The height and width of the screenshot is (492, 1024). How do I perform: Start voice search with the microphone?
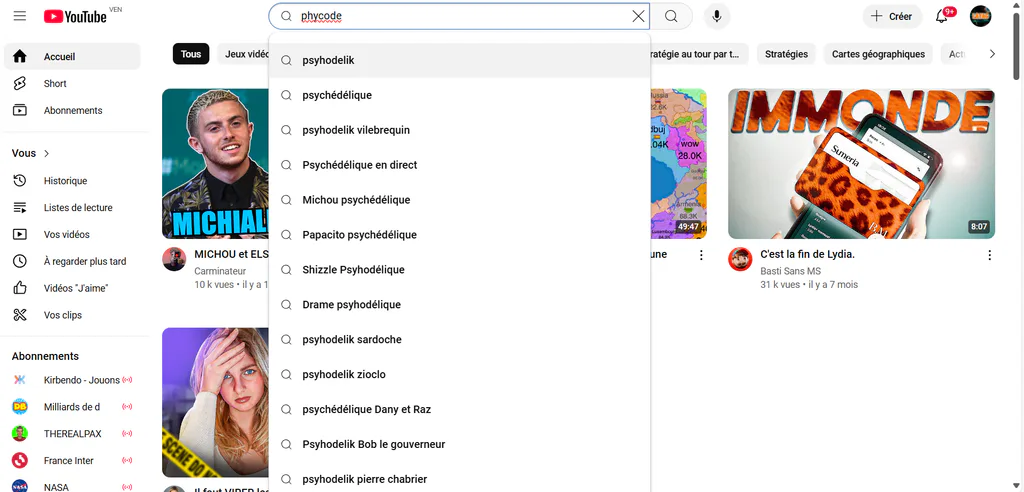click(716, 16)
